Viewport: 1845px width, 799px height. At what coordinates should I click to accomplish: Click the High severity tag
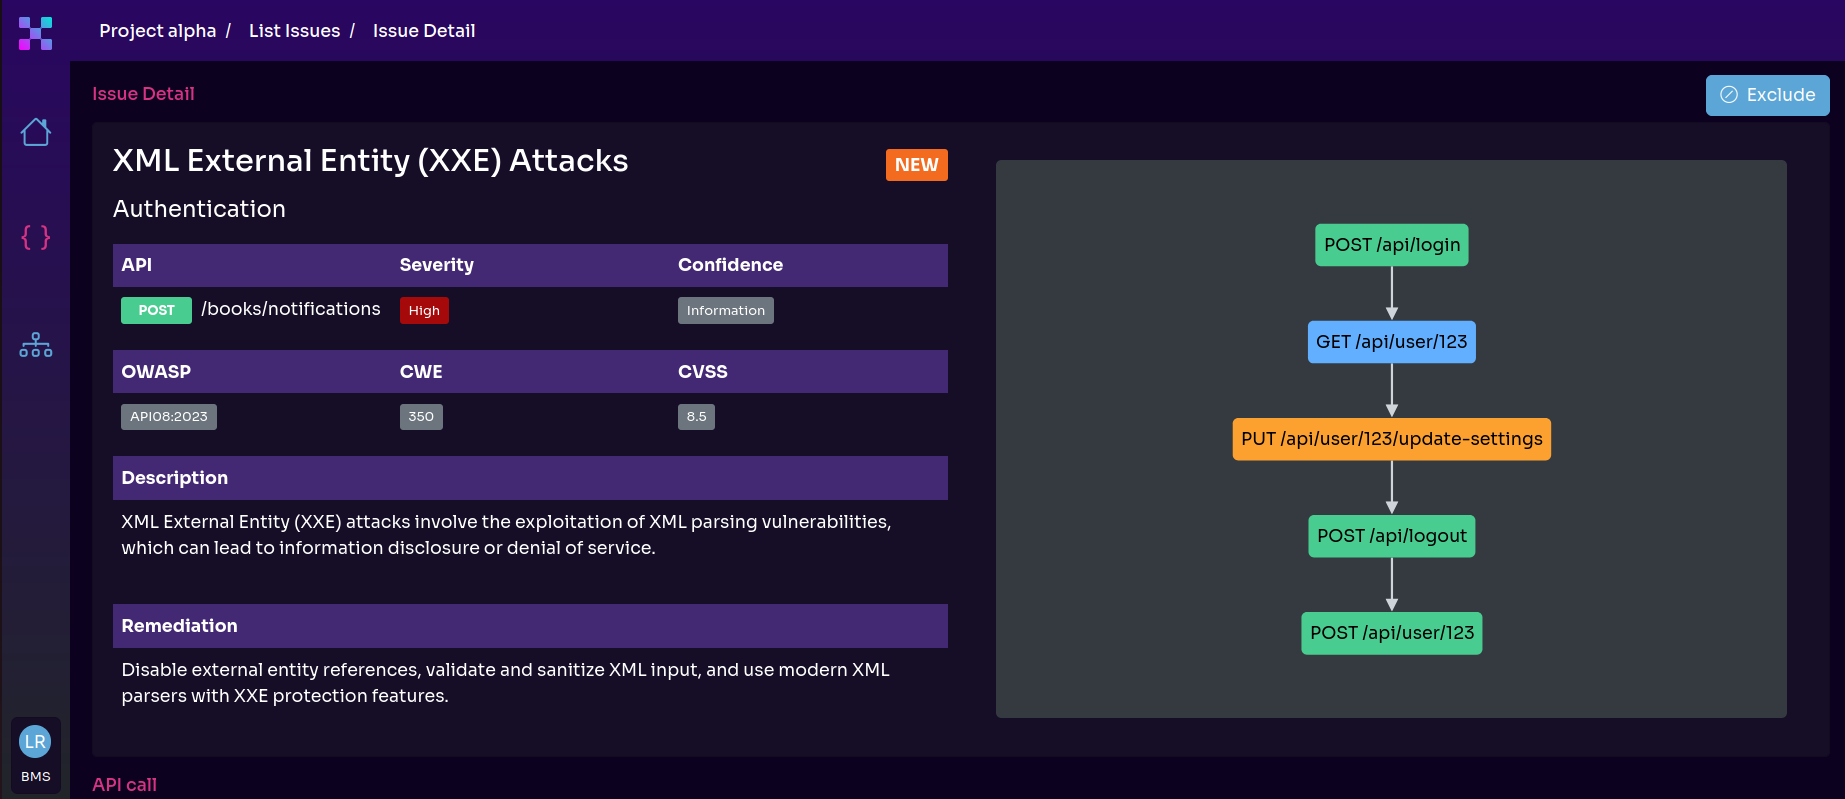coord(424,310)
